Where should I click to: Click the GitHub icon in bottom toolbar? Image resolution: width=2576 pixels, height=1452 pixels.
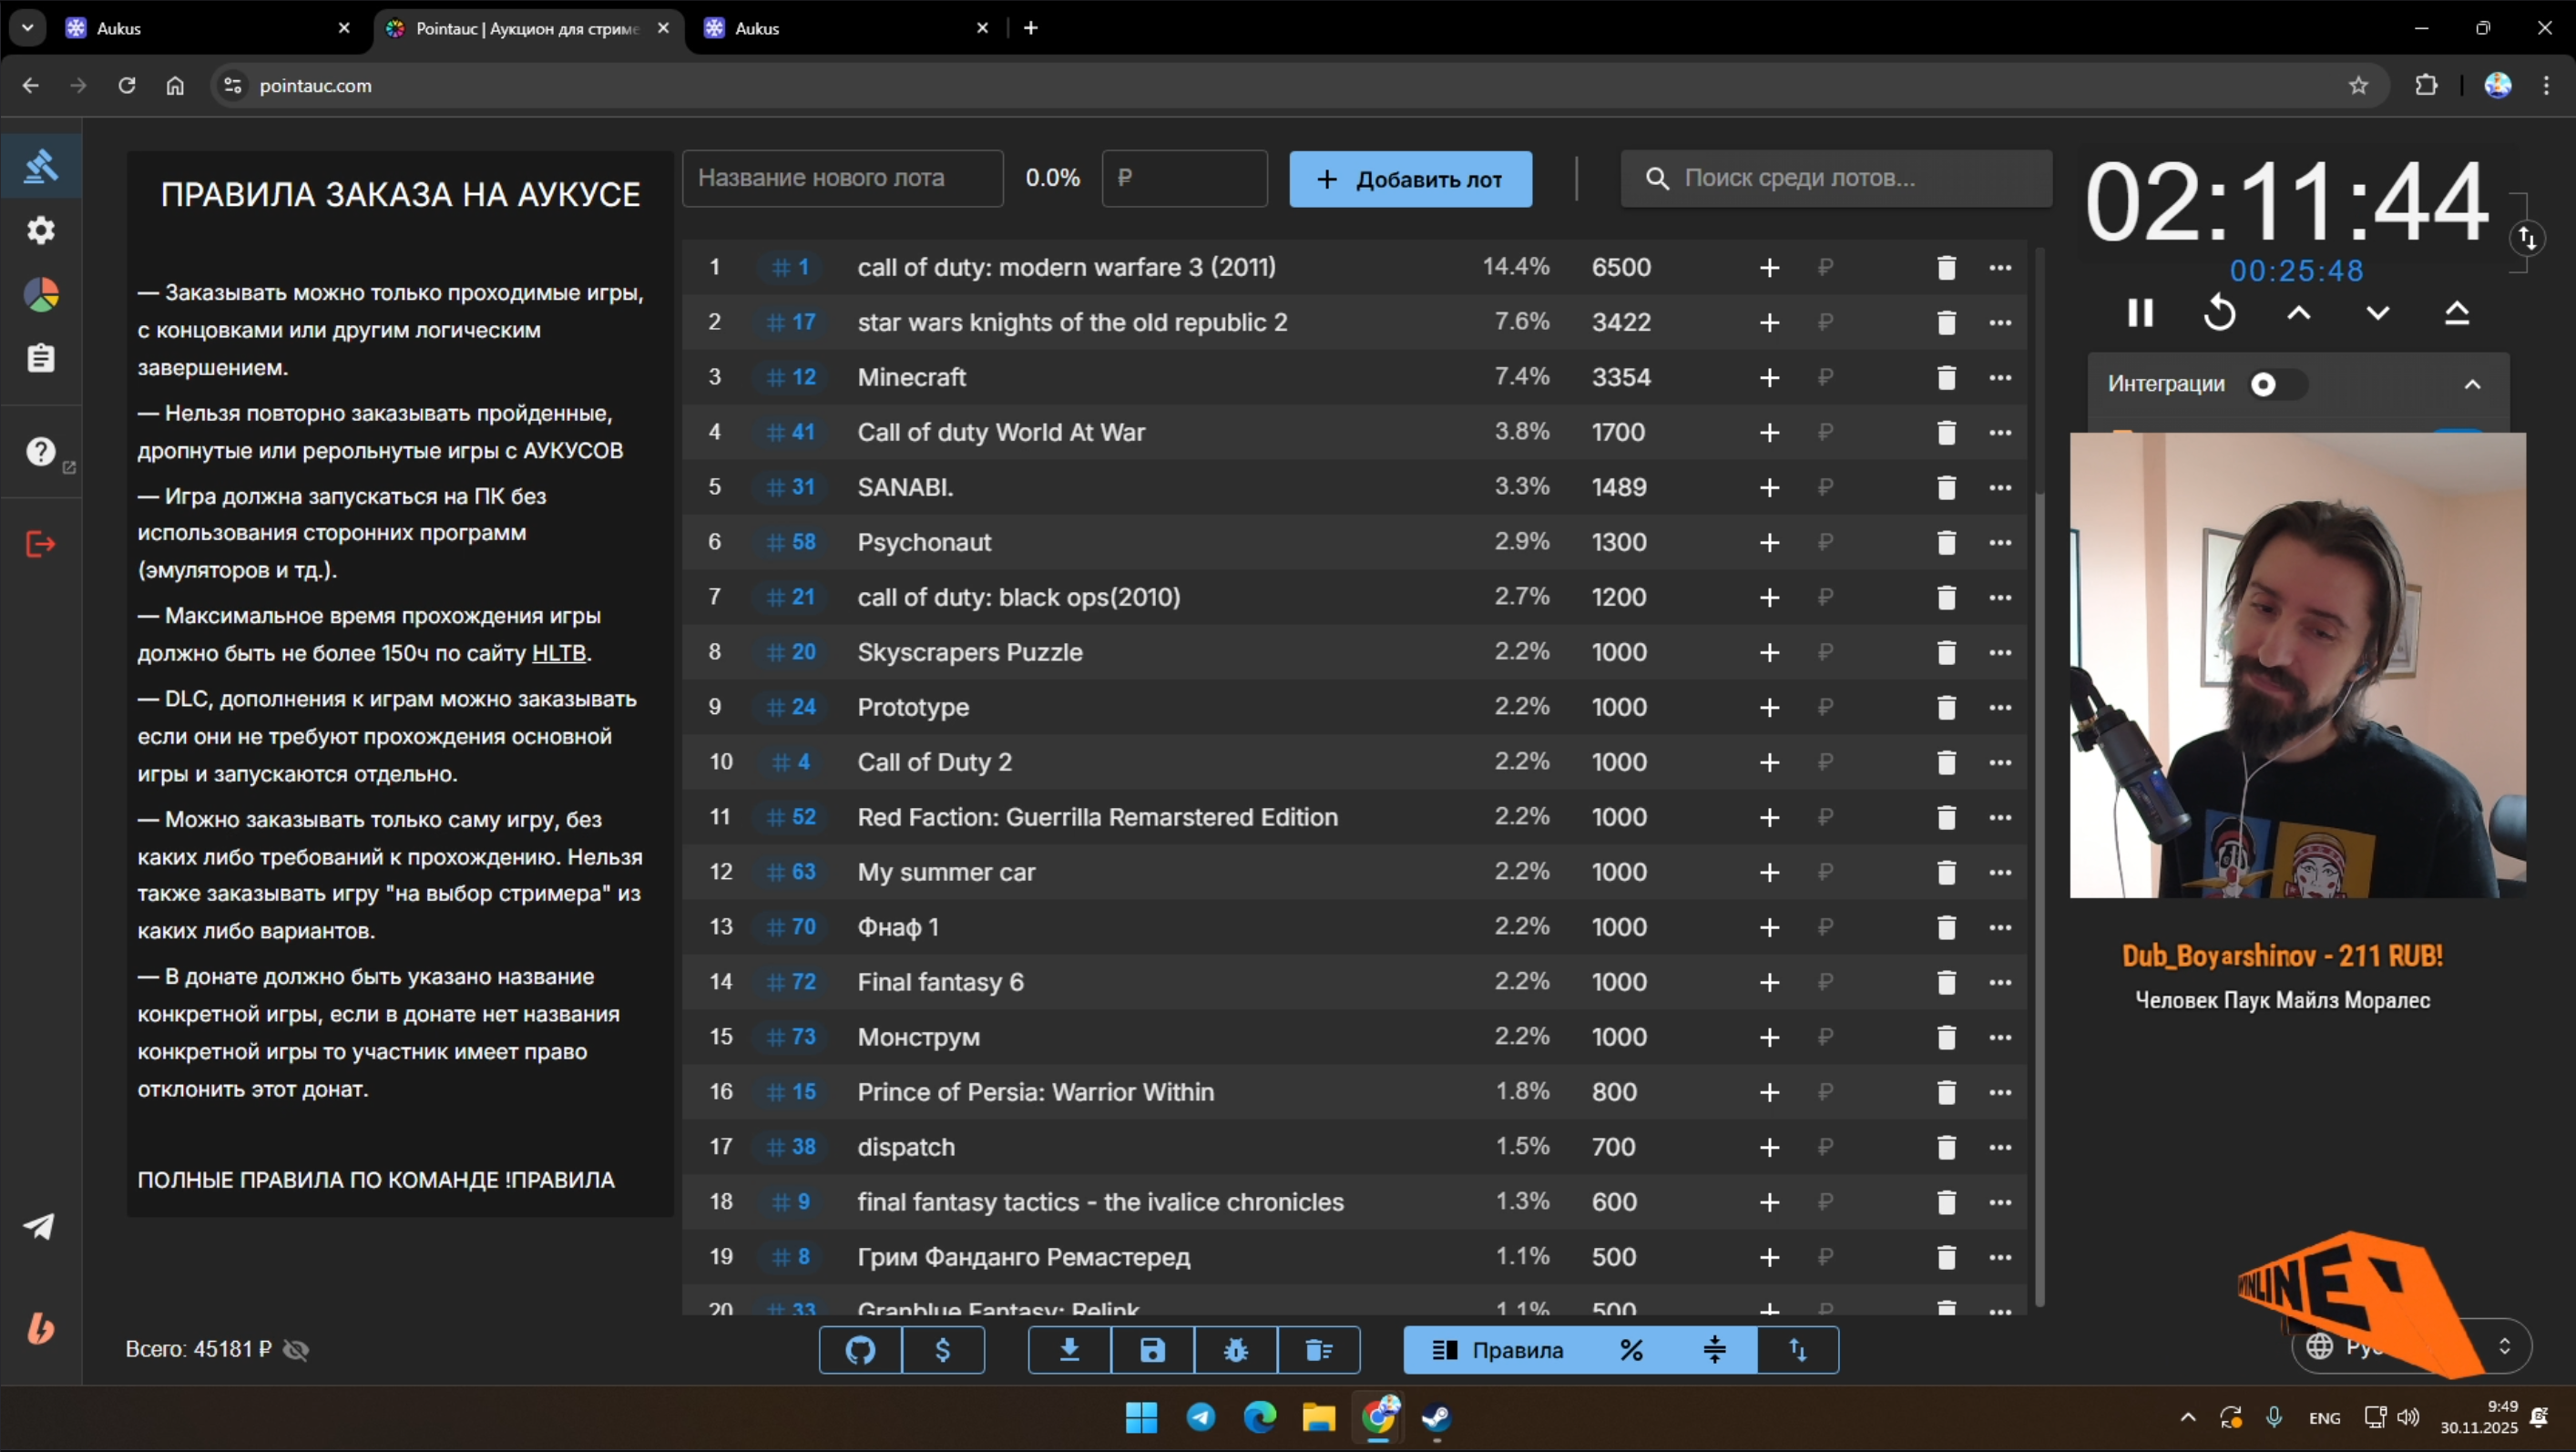[860, 1350]
